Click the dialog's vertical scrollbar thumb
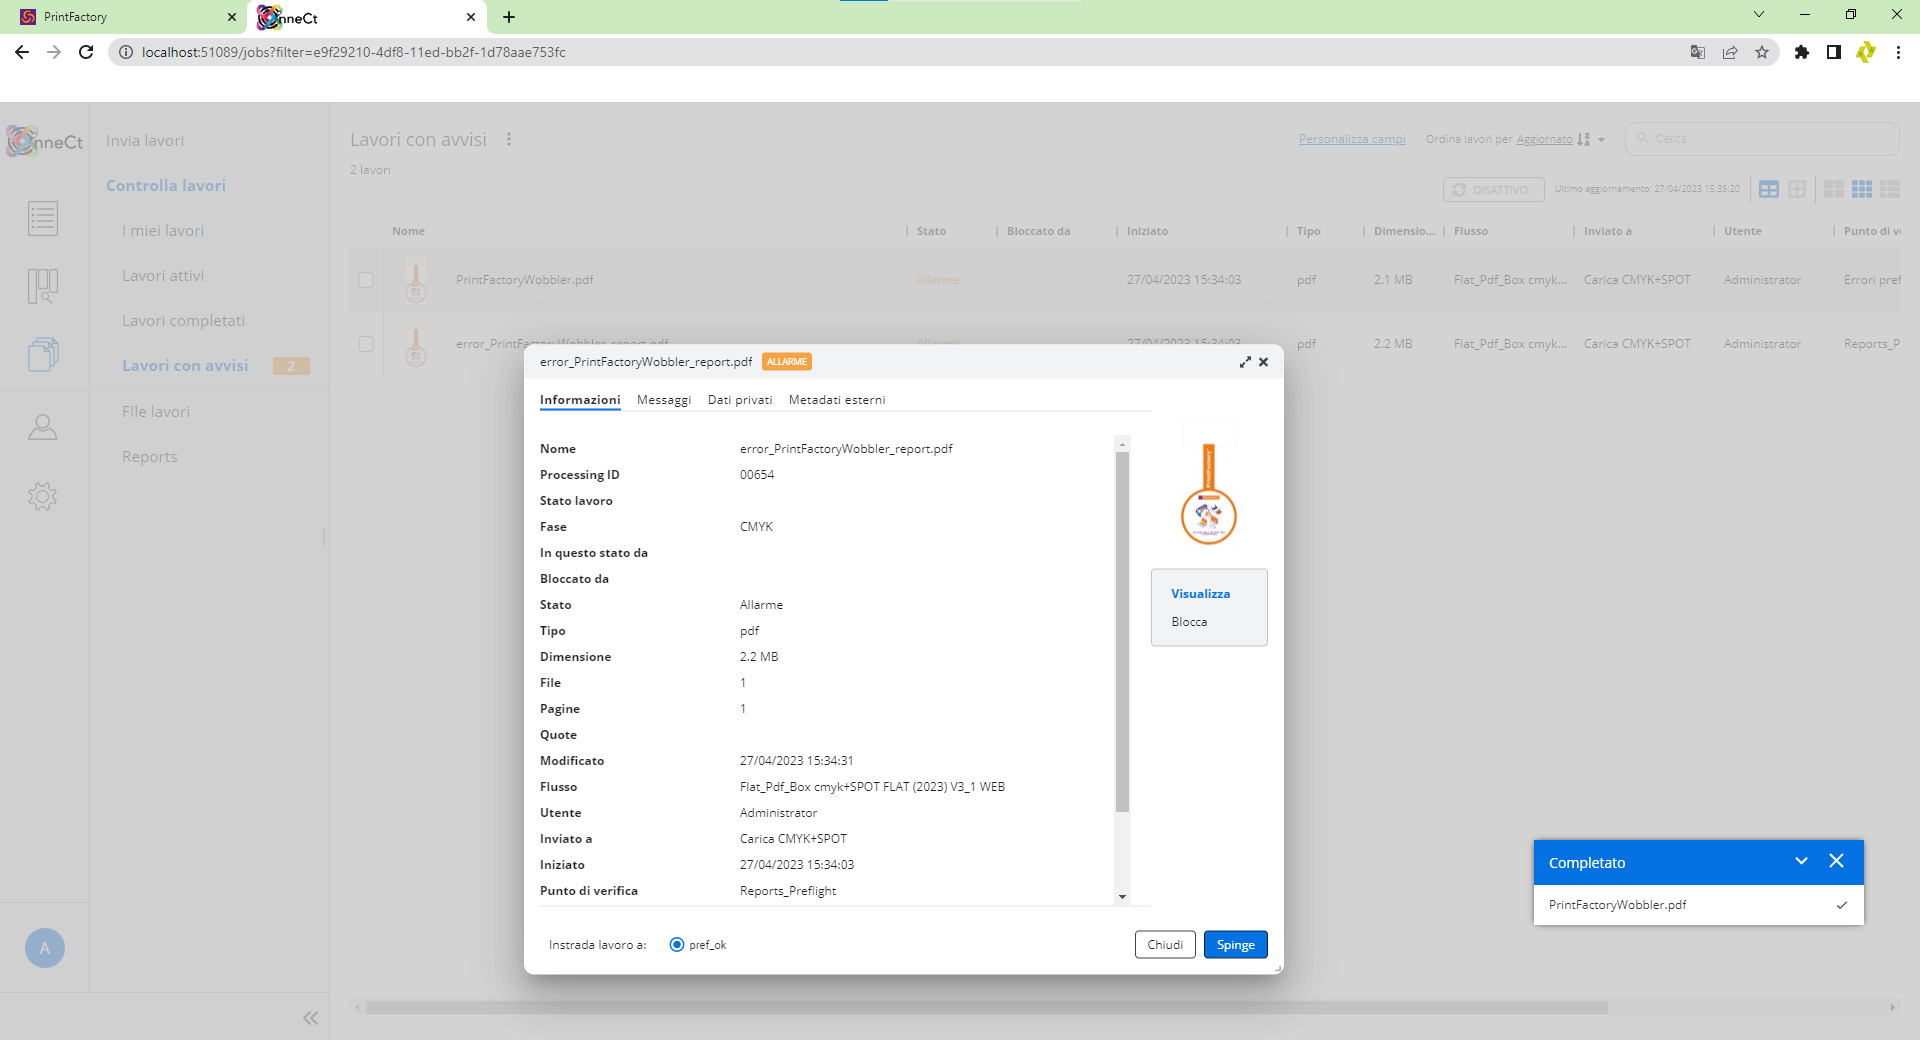This screenshot has width=1920, height=1040. pyautogui.click(x=1122, y=632)
